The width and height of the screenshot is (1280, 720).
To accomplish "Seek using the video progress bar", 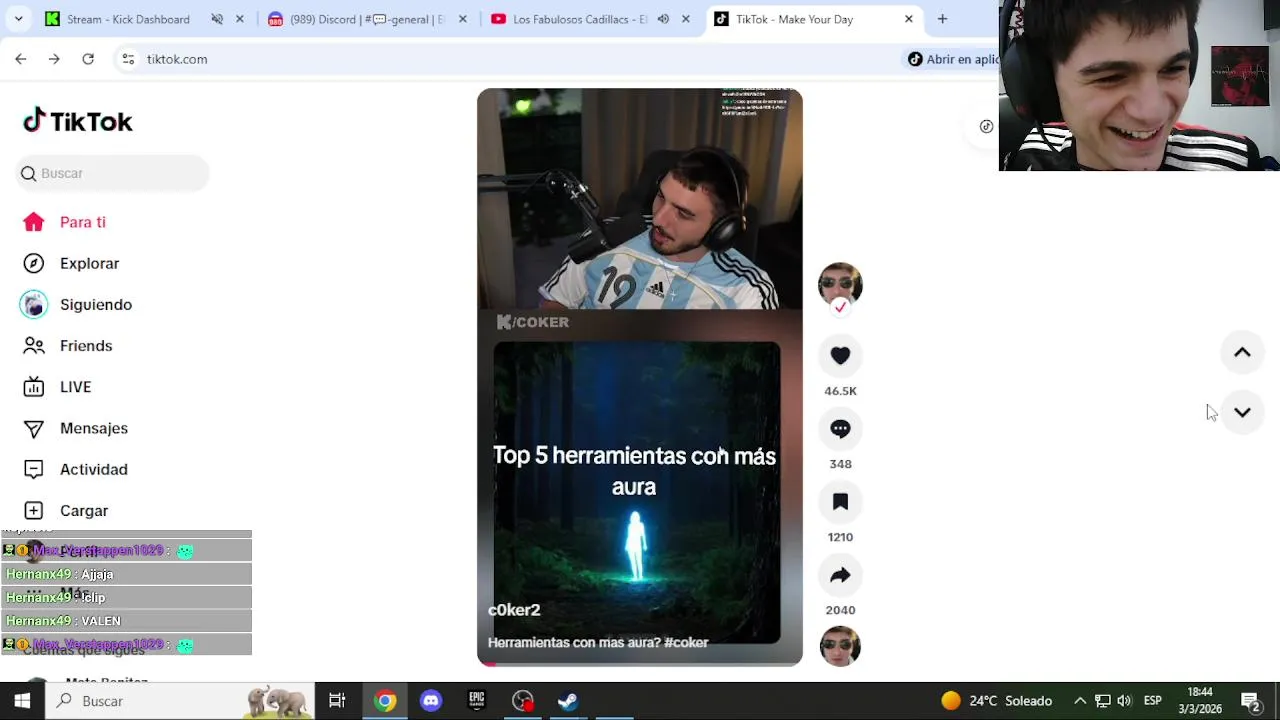I will coord(640,663).
